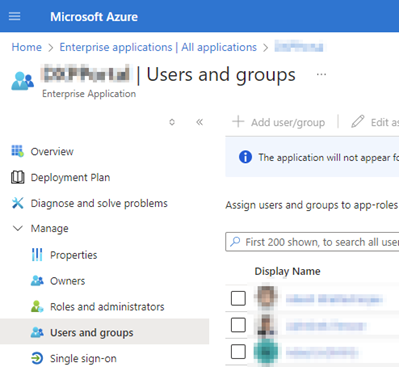399x367 pixels.
Task: Open the second user's blurred name link
Action: pyautogui.click(x=326, y=326)
